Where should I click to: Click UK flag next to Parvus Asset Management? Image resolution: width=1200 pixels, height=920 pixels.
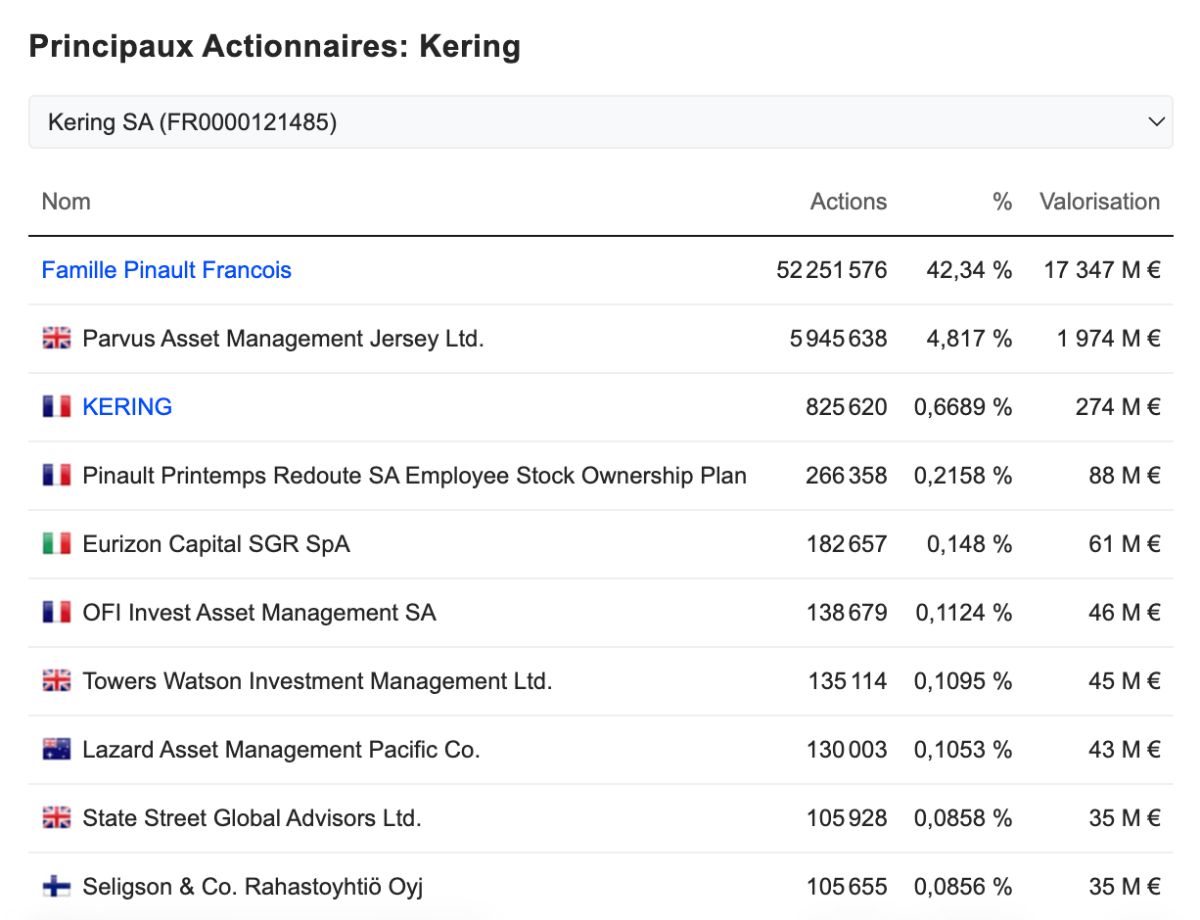click(57, 339)
